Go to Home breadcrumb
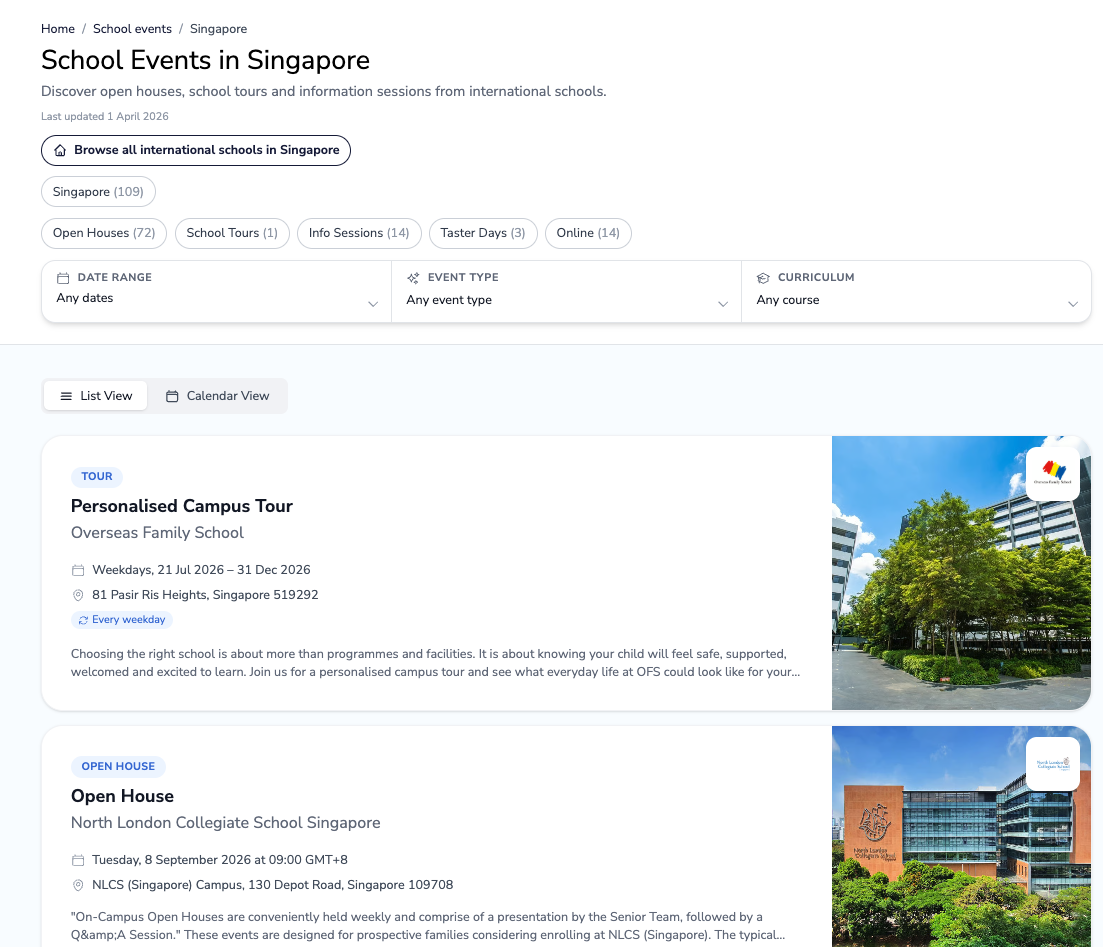This screenshot has width=1103, height=947. click(58, 29)
